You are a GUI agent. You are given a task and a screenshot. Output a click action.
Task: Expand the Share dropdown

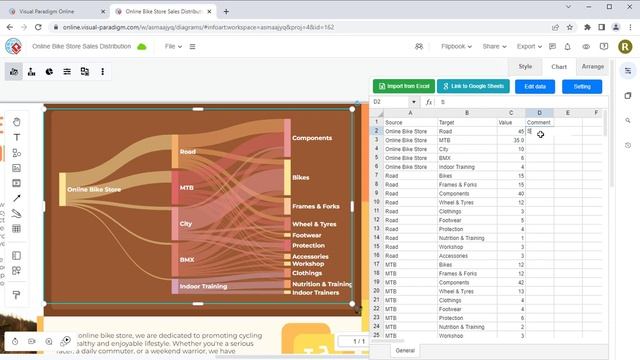coord(494,47)
